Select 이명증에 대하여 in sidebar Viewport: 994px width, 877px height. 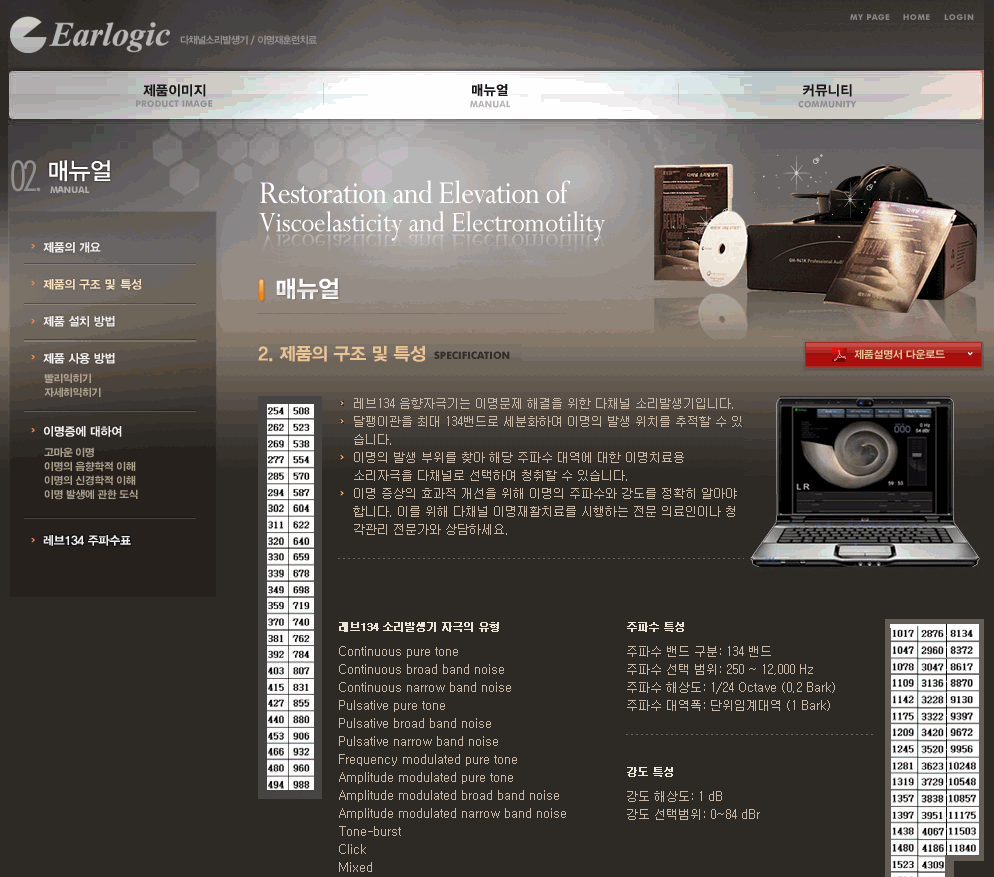click(82, 431)
